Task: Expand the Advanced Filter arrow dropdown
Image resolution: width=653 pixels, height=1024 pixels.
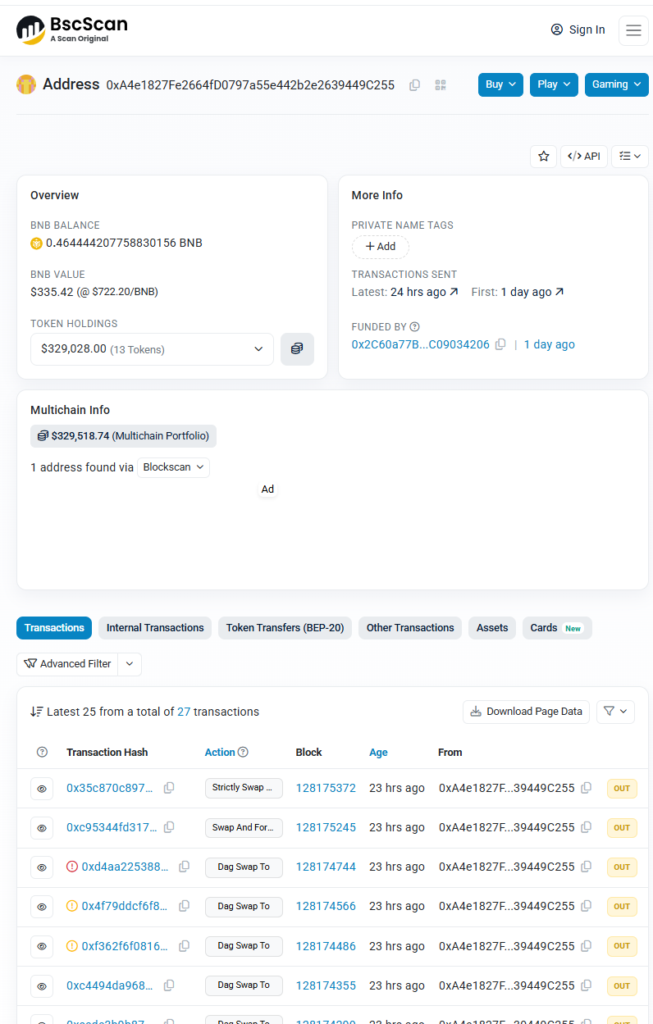Action: [129, 664]
